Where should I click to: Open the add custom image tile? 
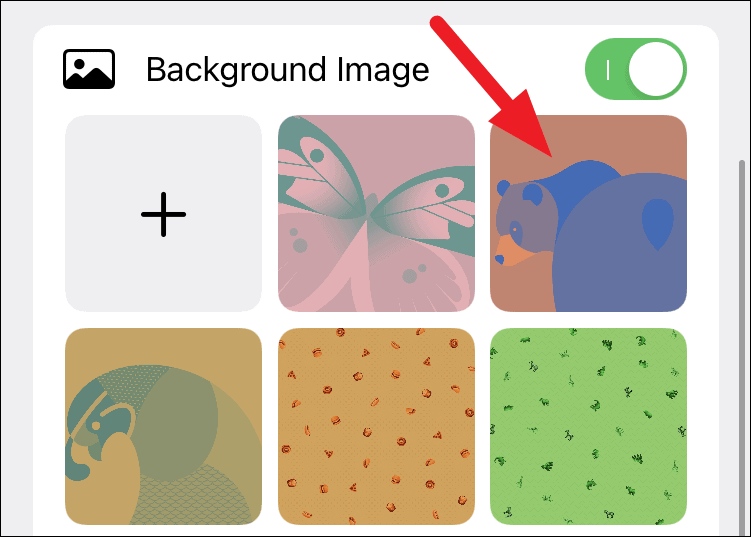coord(163,214)
